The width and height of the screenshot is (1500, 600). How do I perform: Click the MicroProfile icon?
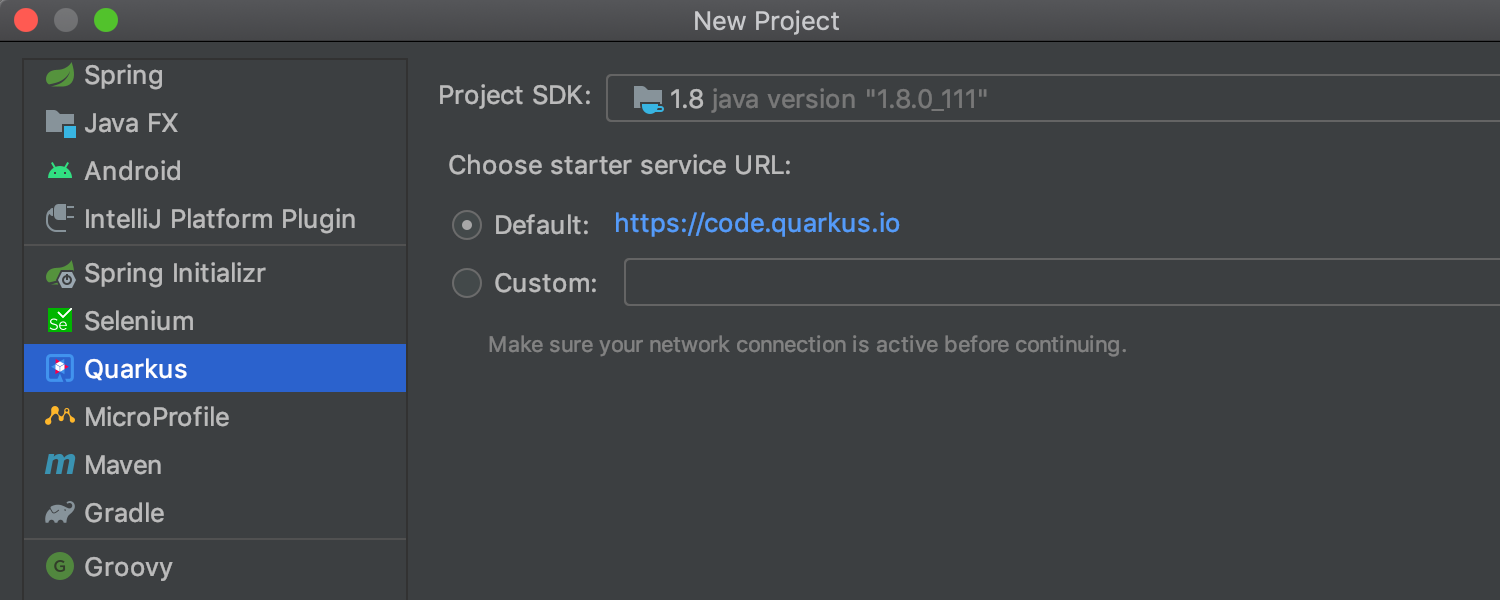point(60,417)
